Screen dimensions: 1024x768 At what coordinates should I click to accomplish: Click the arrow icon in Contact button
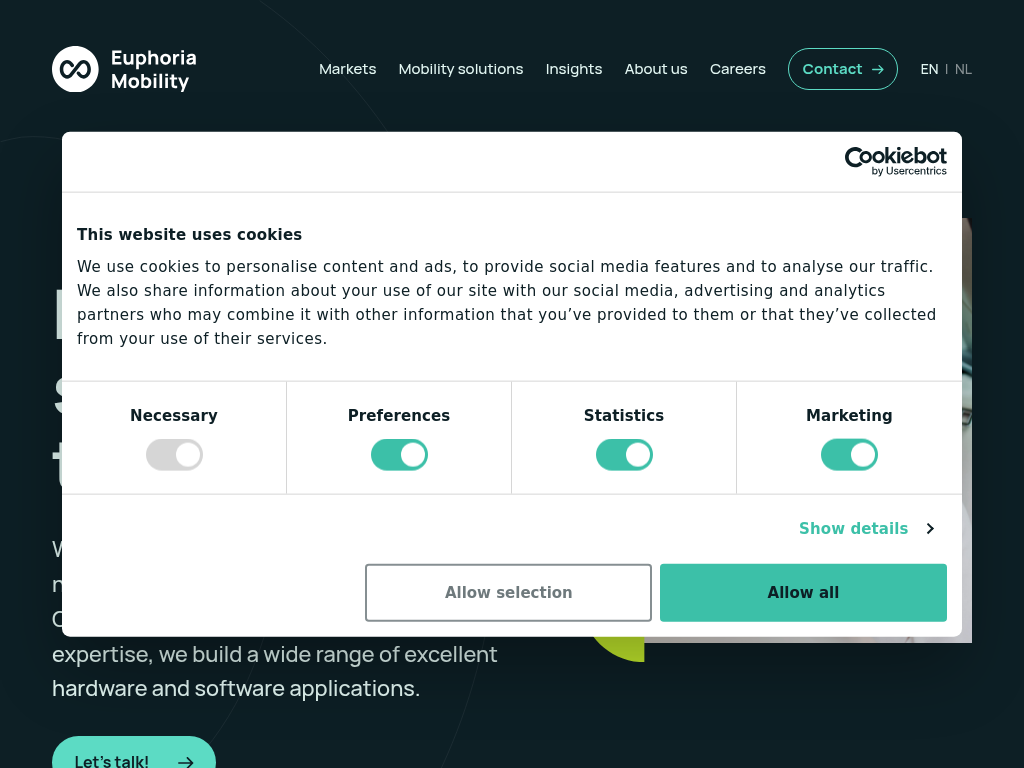point(877,69)
